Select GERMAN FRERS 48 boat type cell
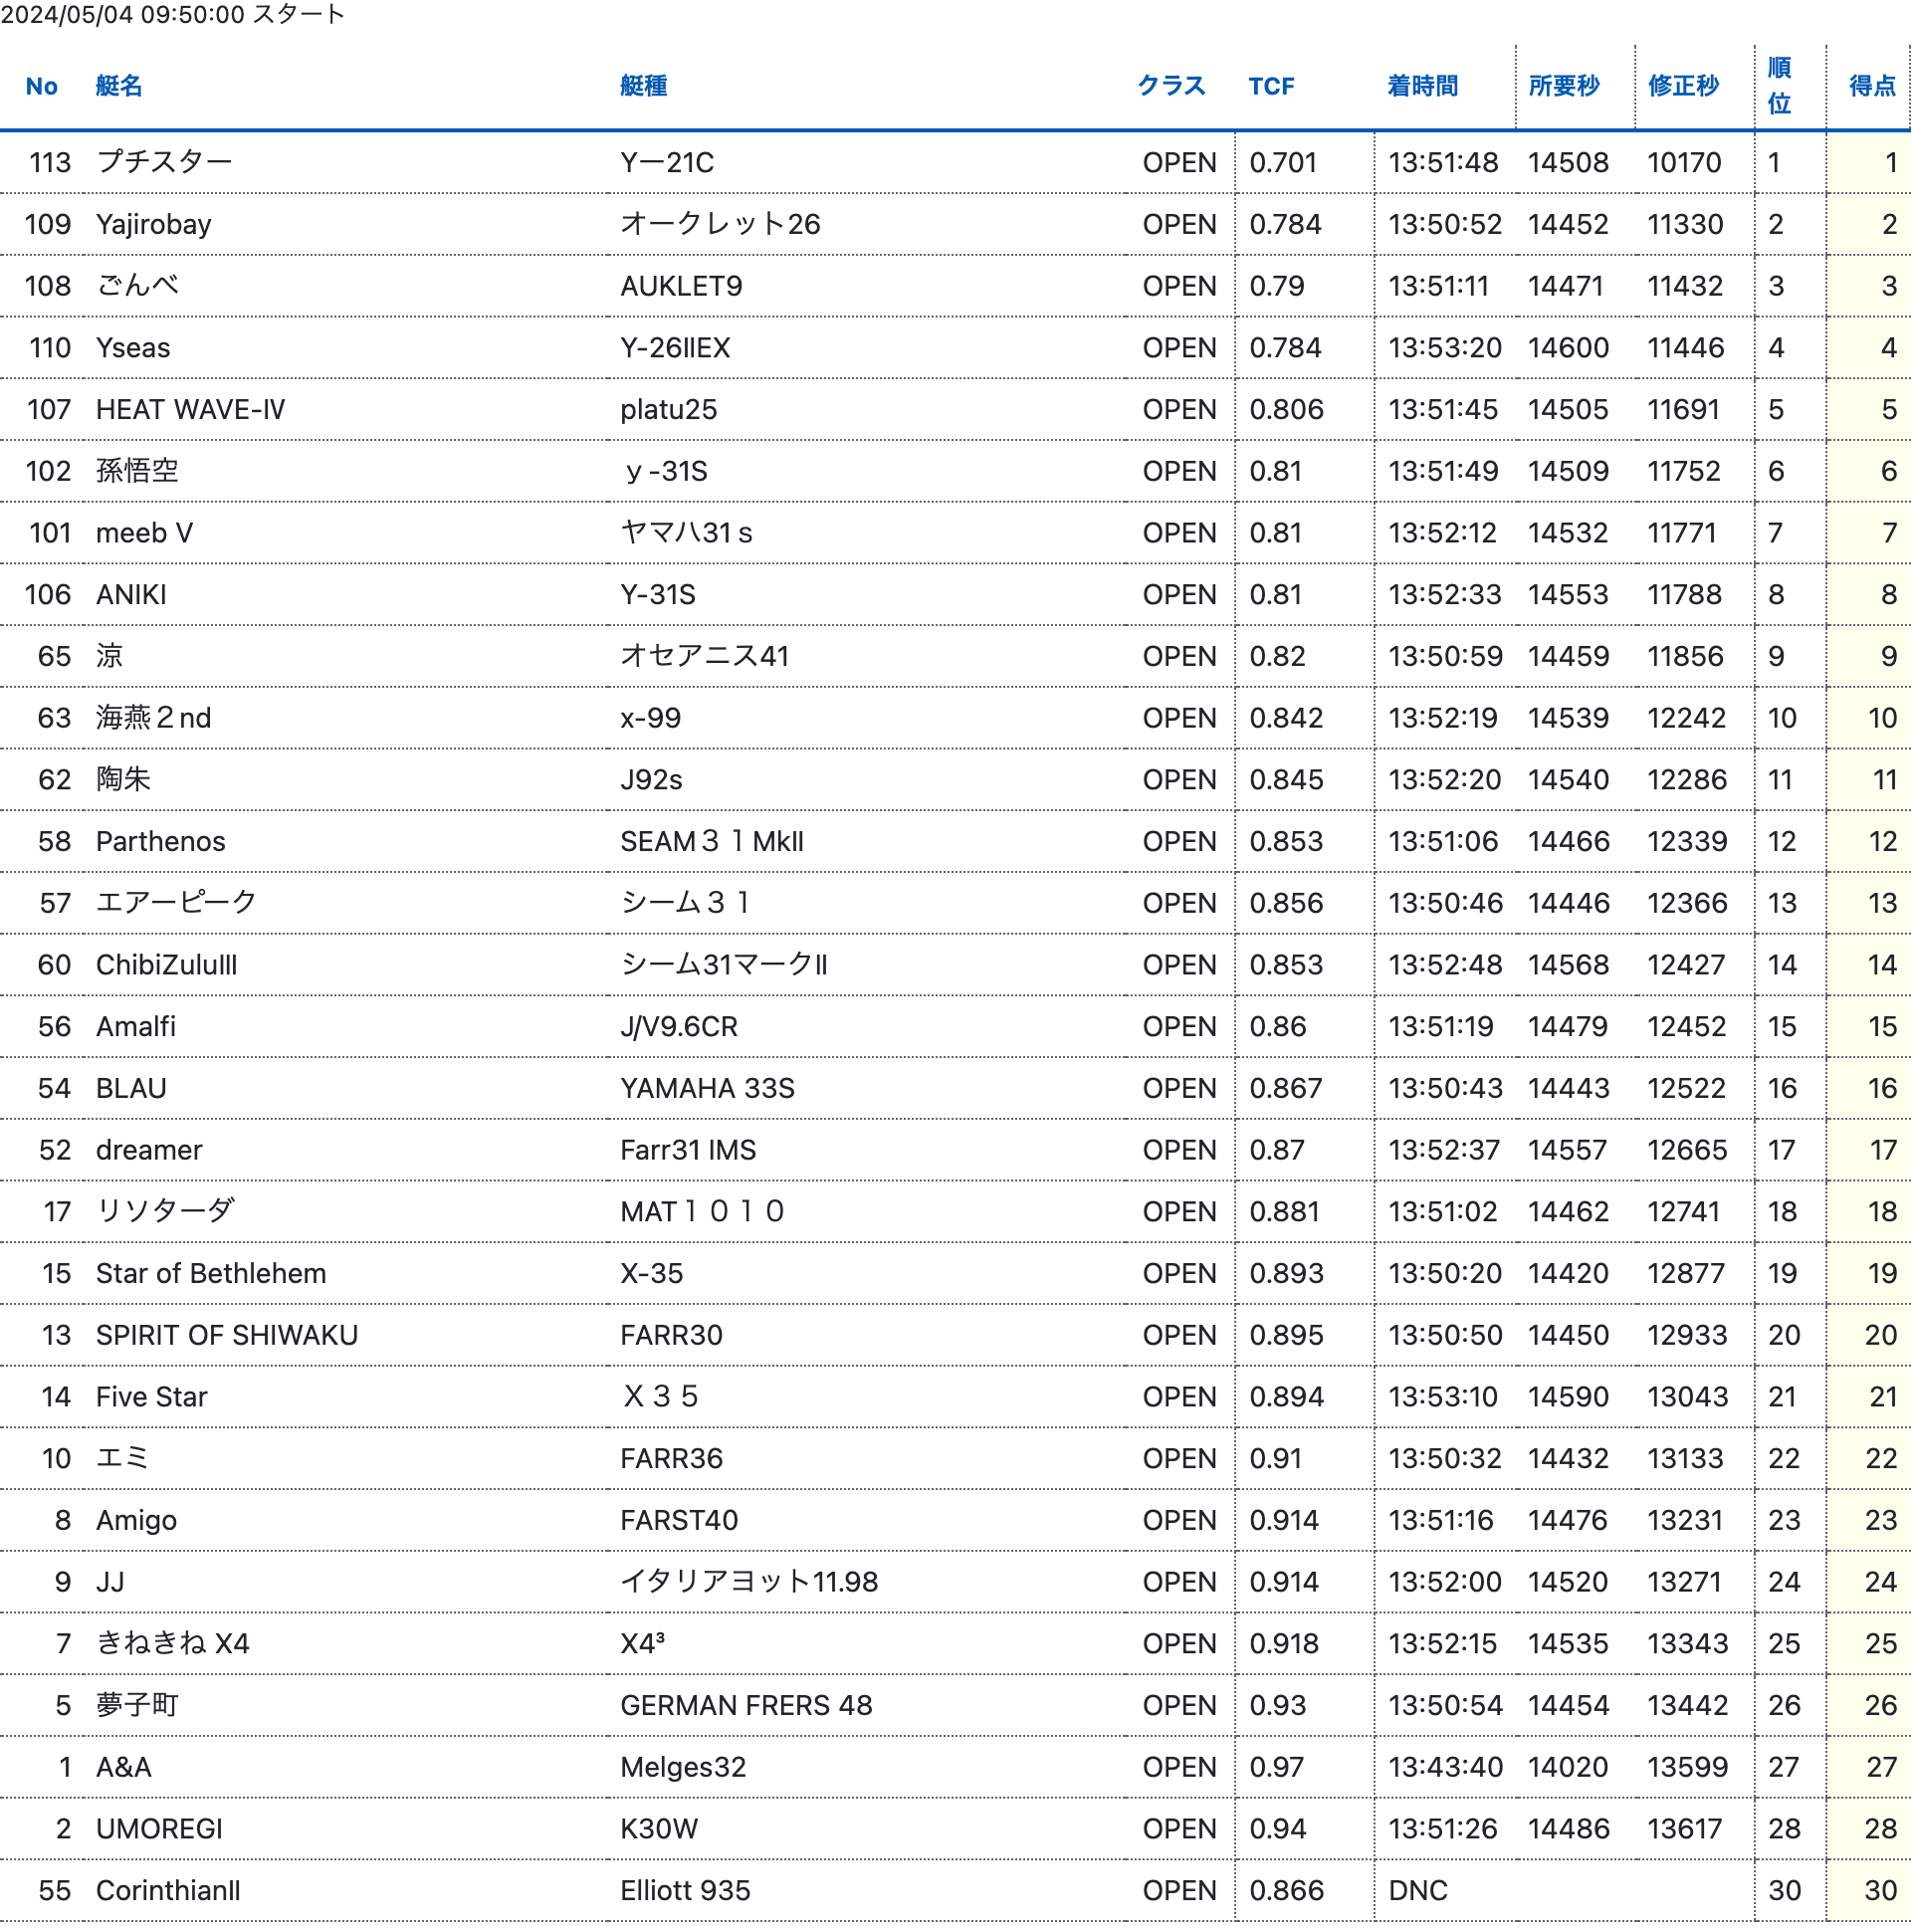 pos(746,1705)
